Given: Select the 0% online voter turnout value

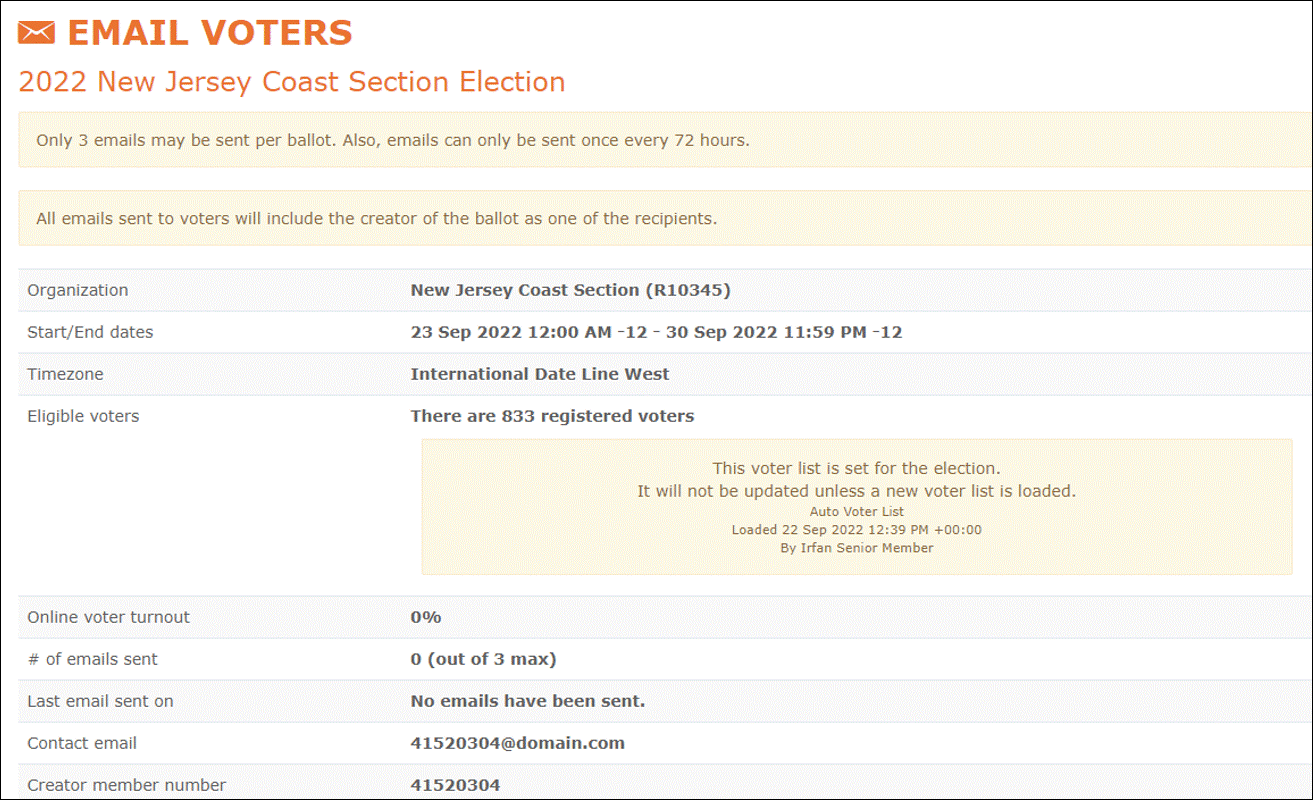Looking at the screenshot, I should pos(426,617).
